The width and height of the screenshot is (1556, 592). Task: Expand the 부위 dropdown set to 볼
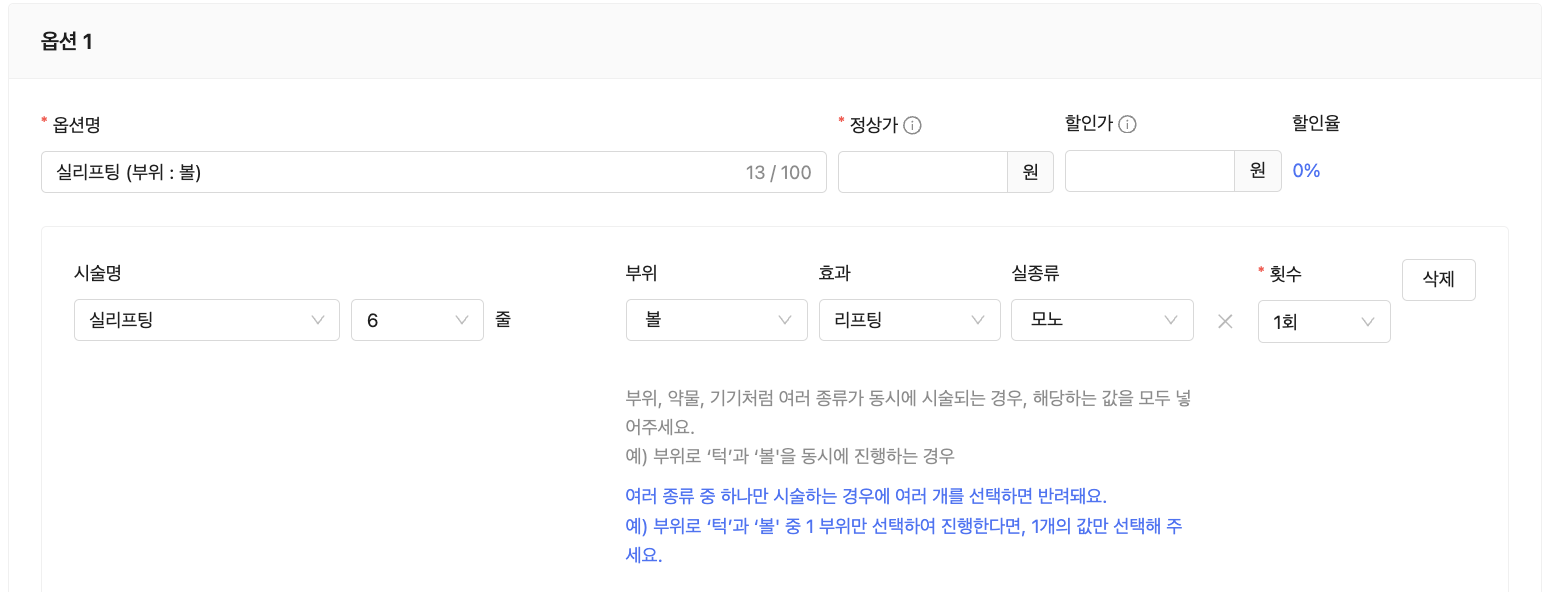point(716,320)
